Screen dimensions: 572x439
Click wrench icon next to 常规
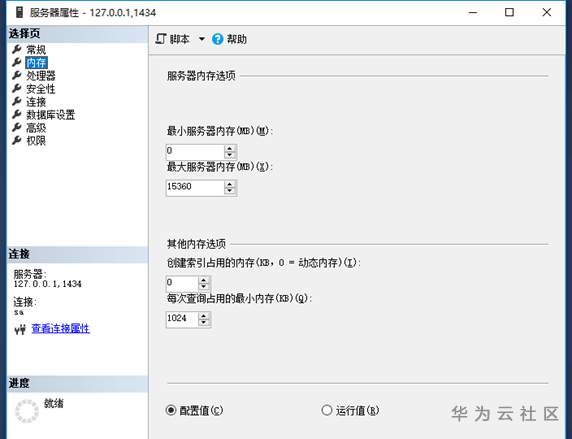pyautogui.click(x=16, y=49)
